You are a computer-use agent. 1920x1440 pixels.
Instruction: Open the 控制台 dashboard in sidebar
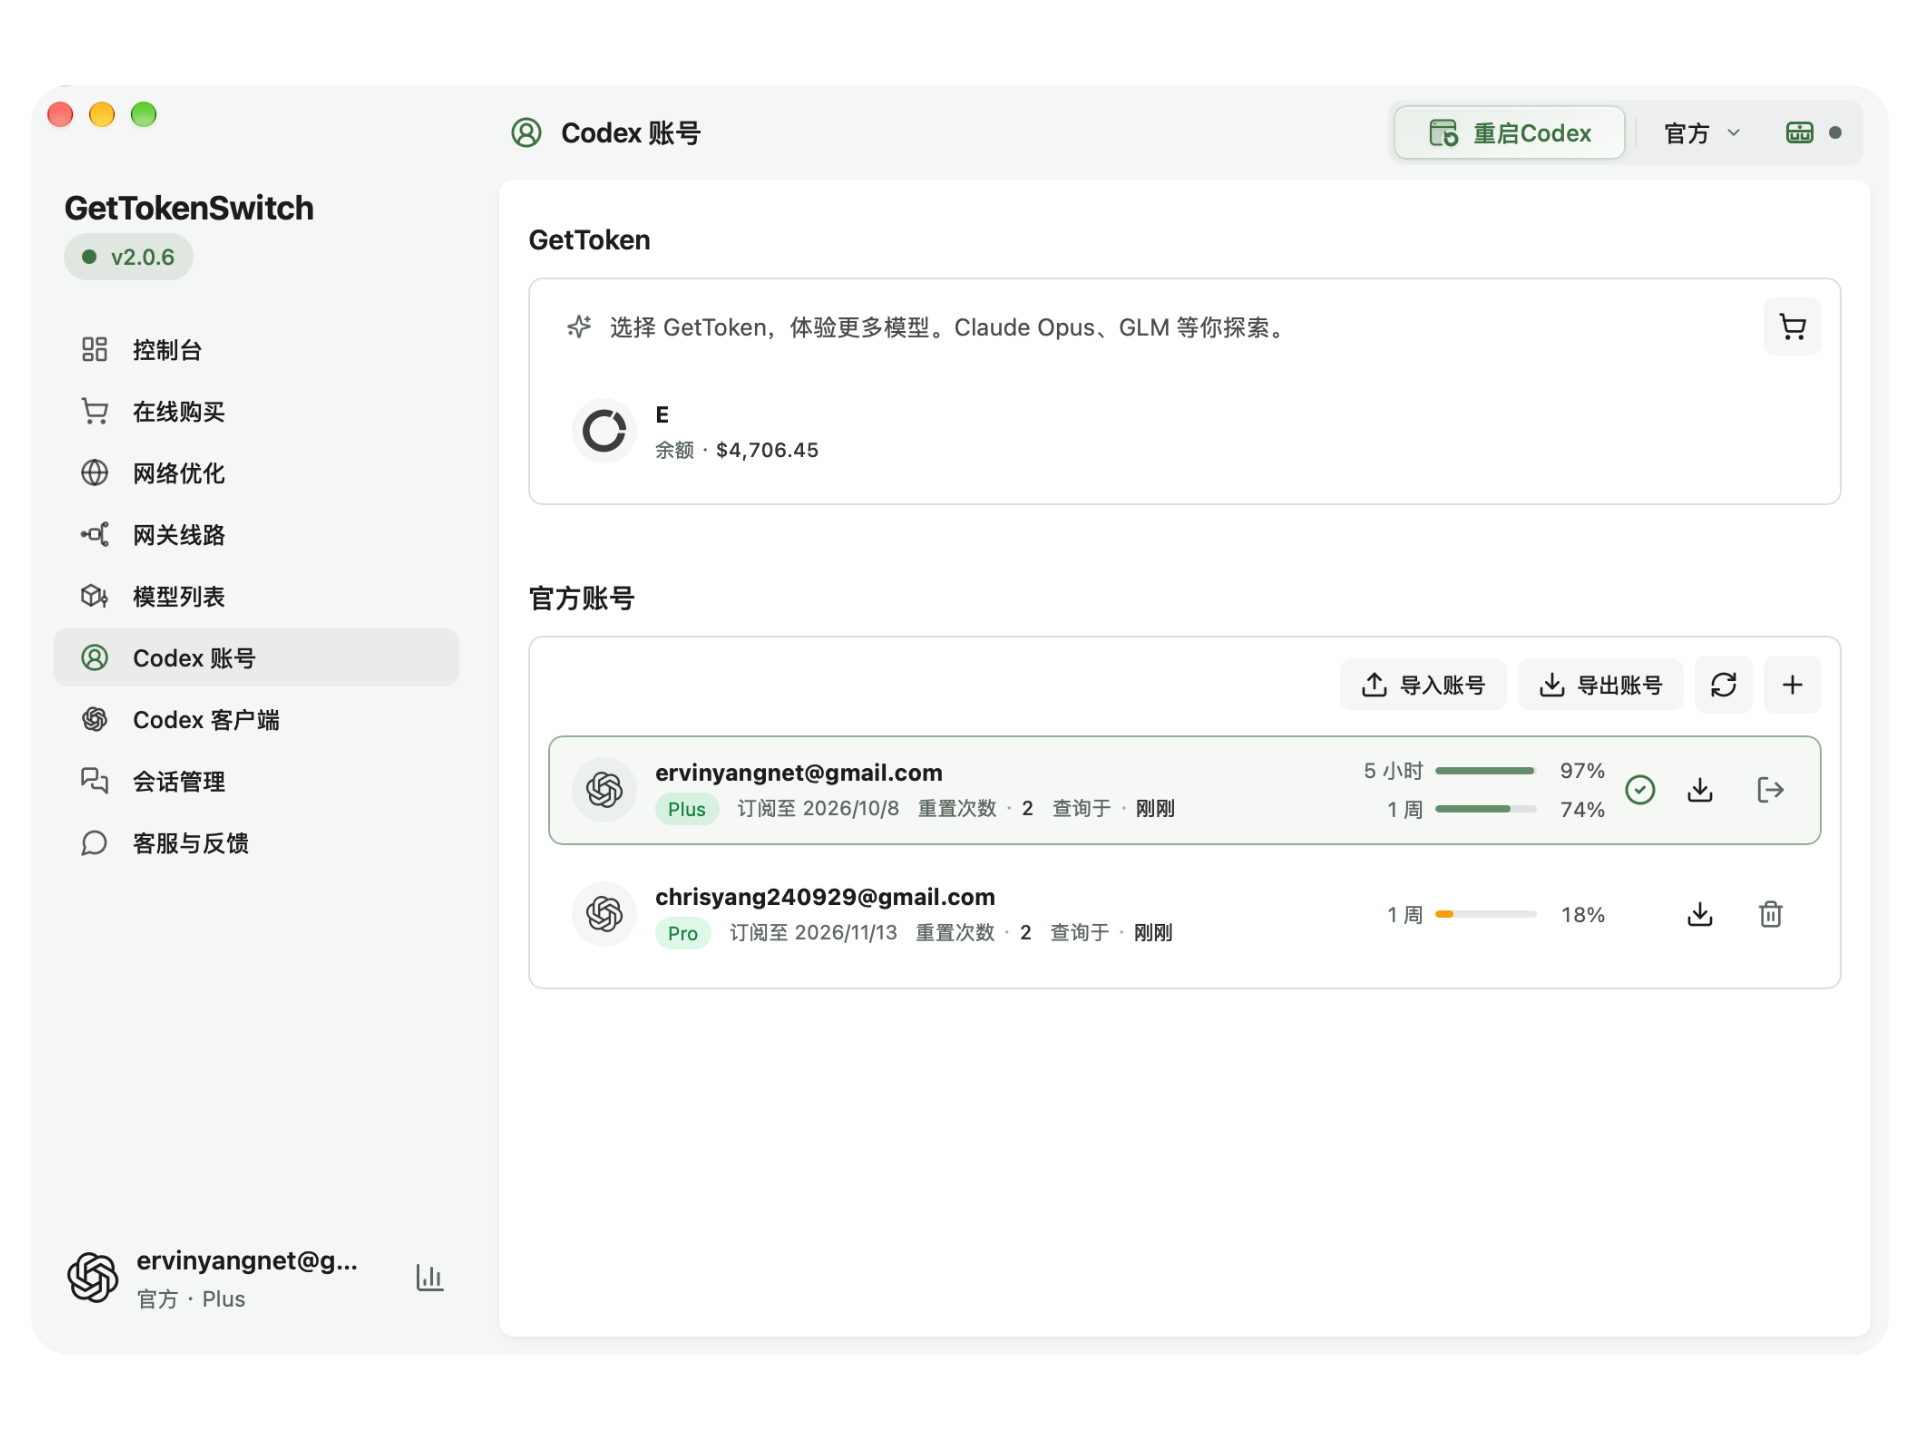[x=256, y=350]
